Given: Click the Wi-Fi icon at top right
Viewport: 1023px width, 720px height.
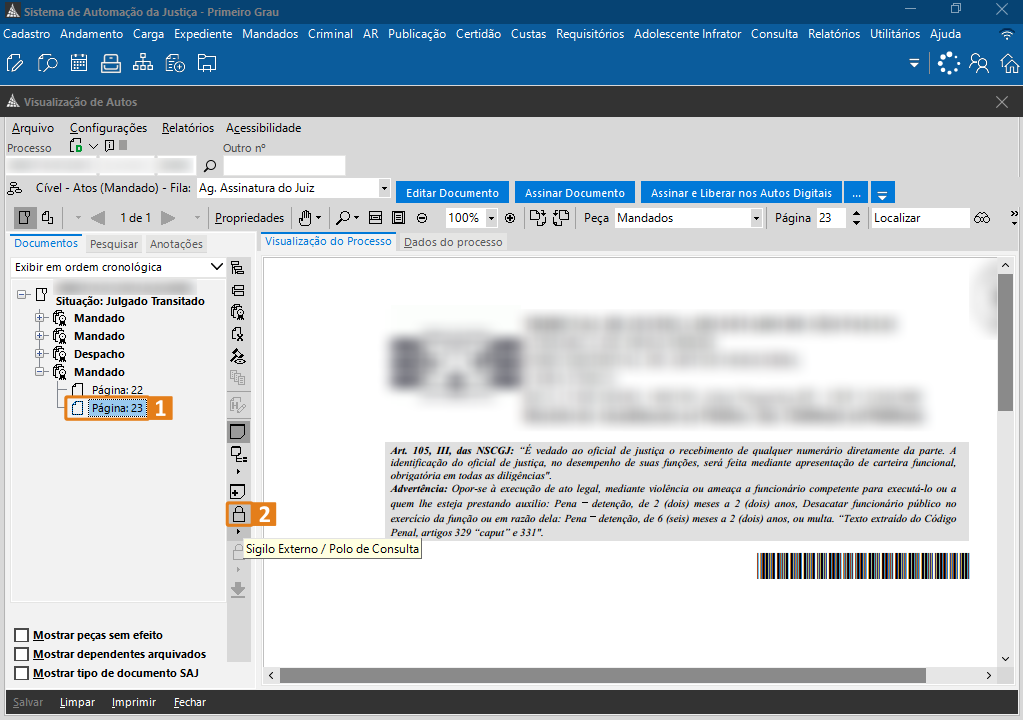Looking at the screenshot, I should pos(1007,34).
